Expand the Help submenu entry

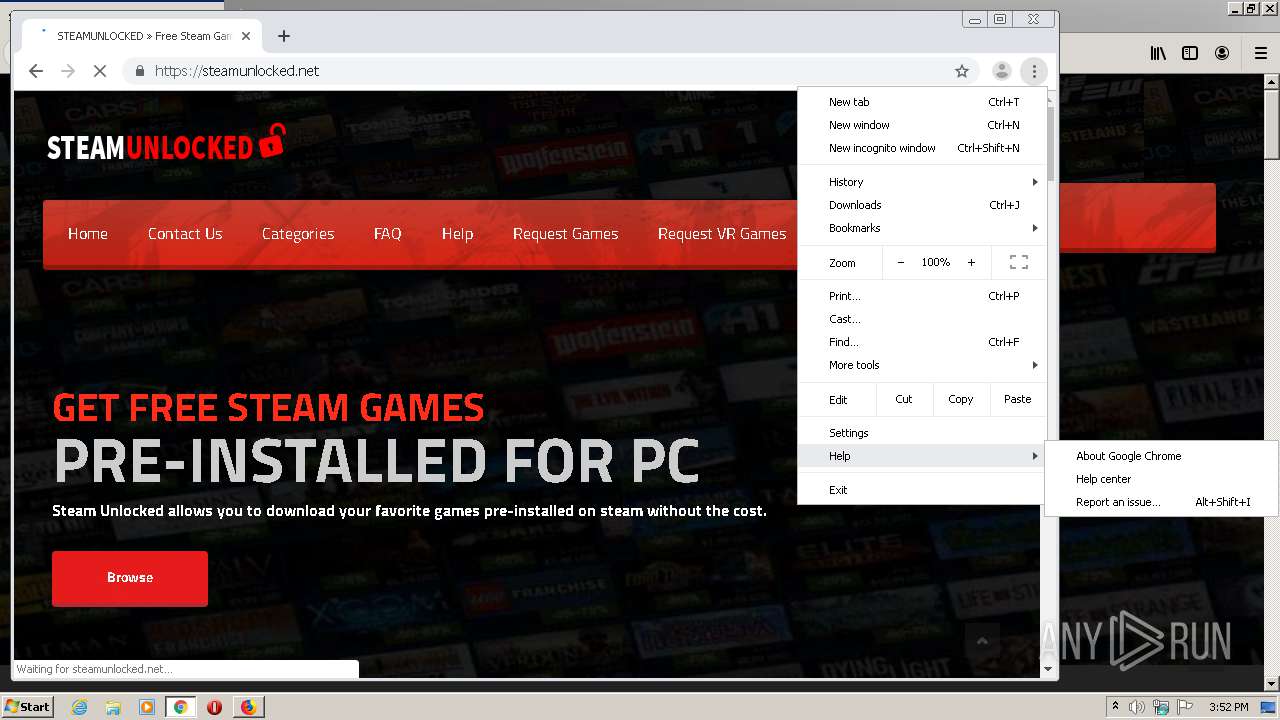tap(922, 456)
